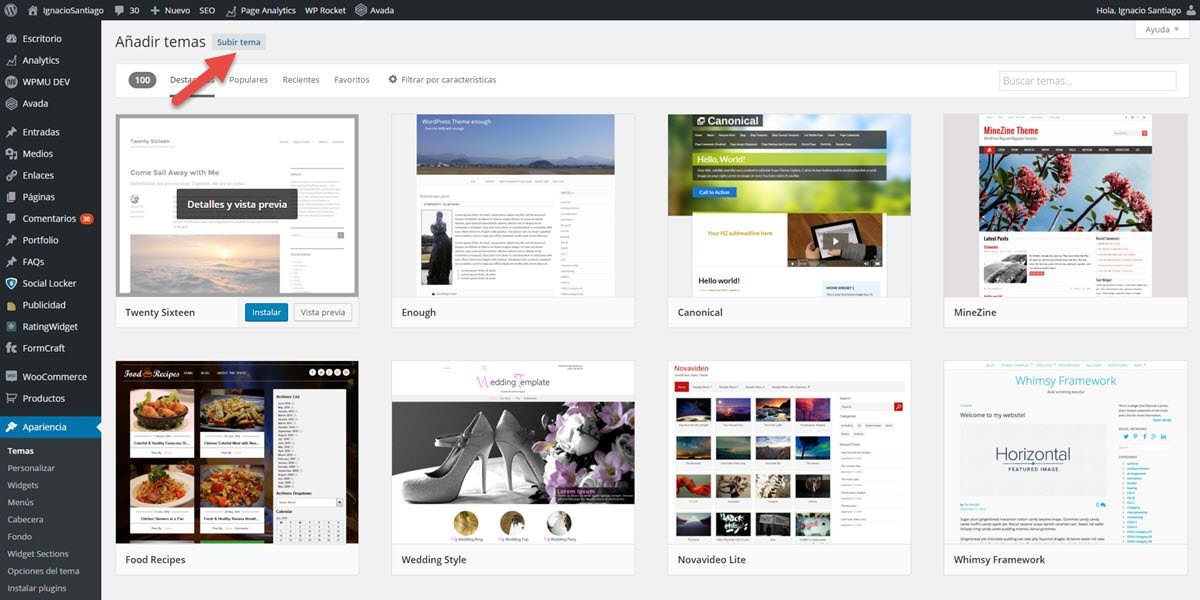Focus the Buscar temas search field
This screenshot has width=1200, height=600.
[1087, 81]
